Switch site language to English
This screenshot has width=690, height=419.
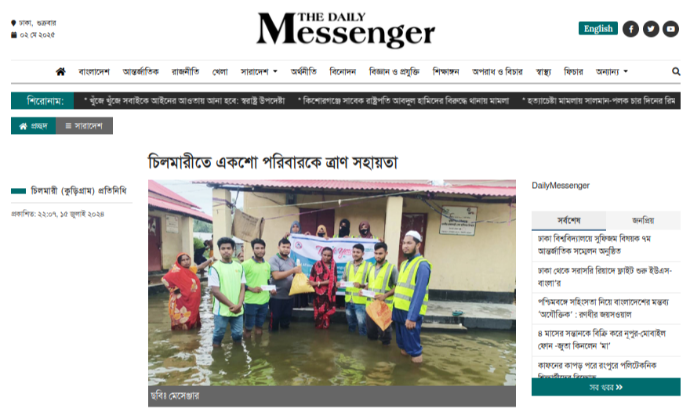598,29
